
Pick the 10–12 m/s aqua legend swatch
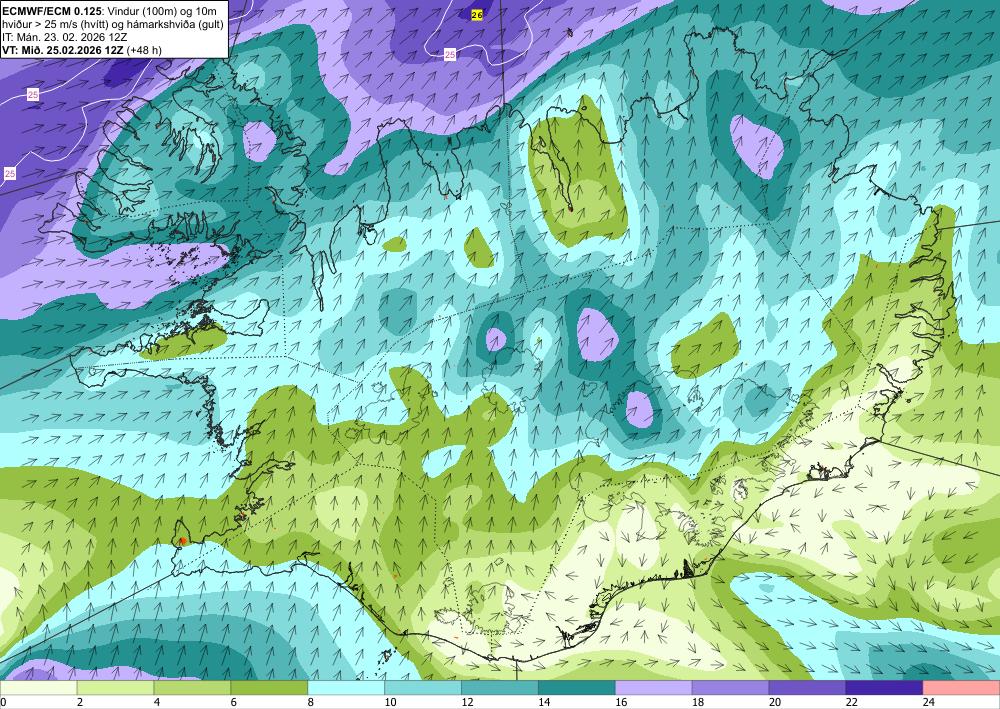coord(423,687)
